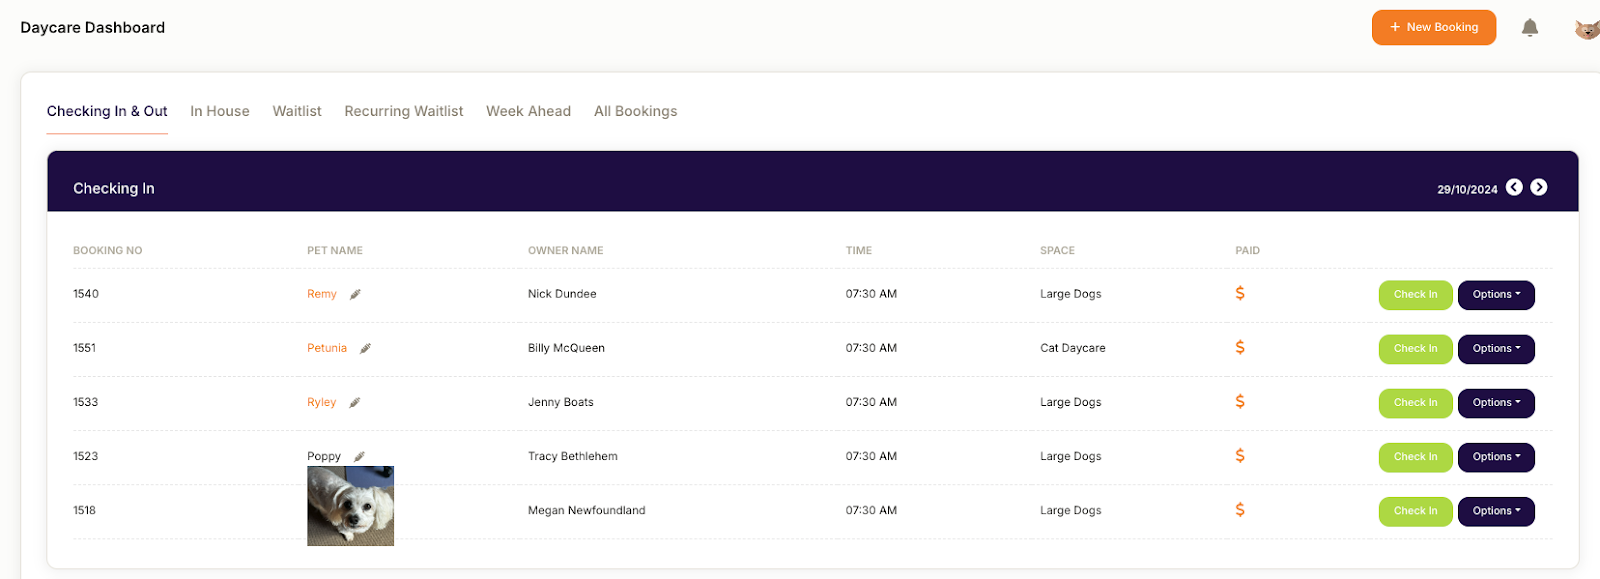Select the Checking In & Out tab
Screen dimensions: 1600x579
(107, 111)
